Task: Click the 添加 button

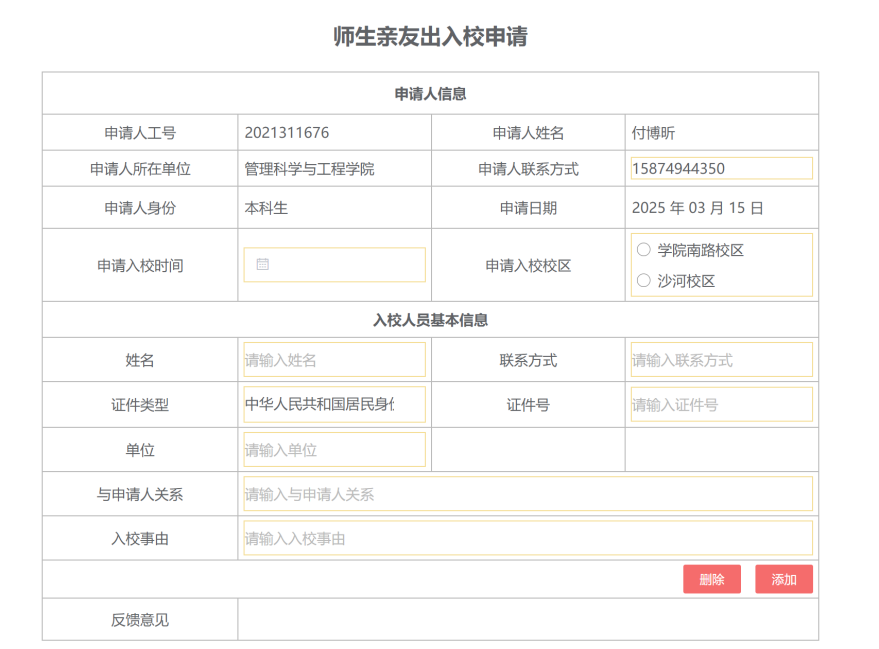Action: tap(783, 579)
